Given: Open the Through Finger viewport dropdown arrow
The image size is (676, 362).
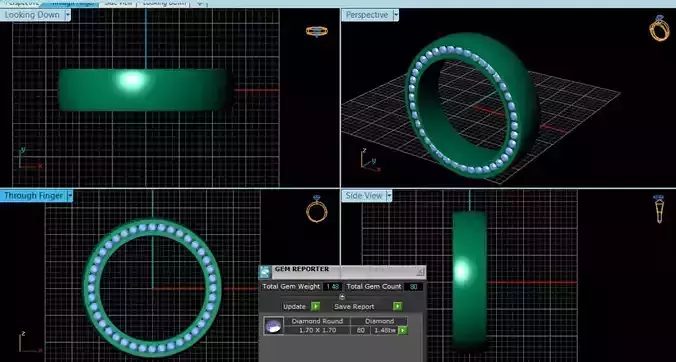Looking at the screenshot, I should [70, 196].
